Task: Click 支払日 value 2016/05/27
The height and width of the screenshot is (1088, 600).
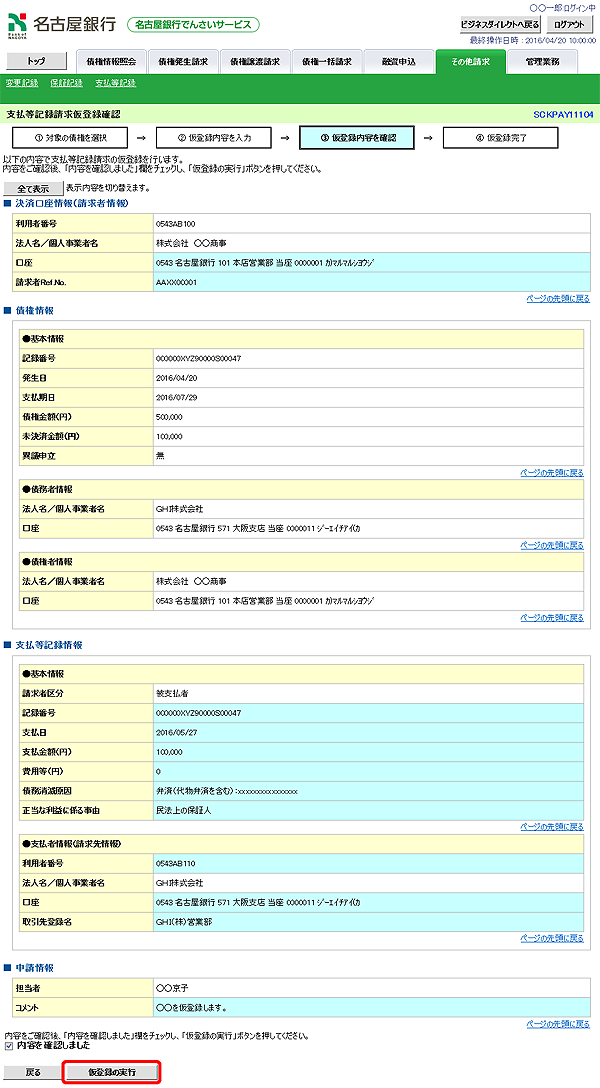Action: [x=177, y=732]
